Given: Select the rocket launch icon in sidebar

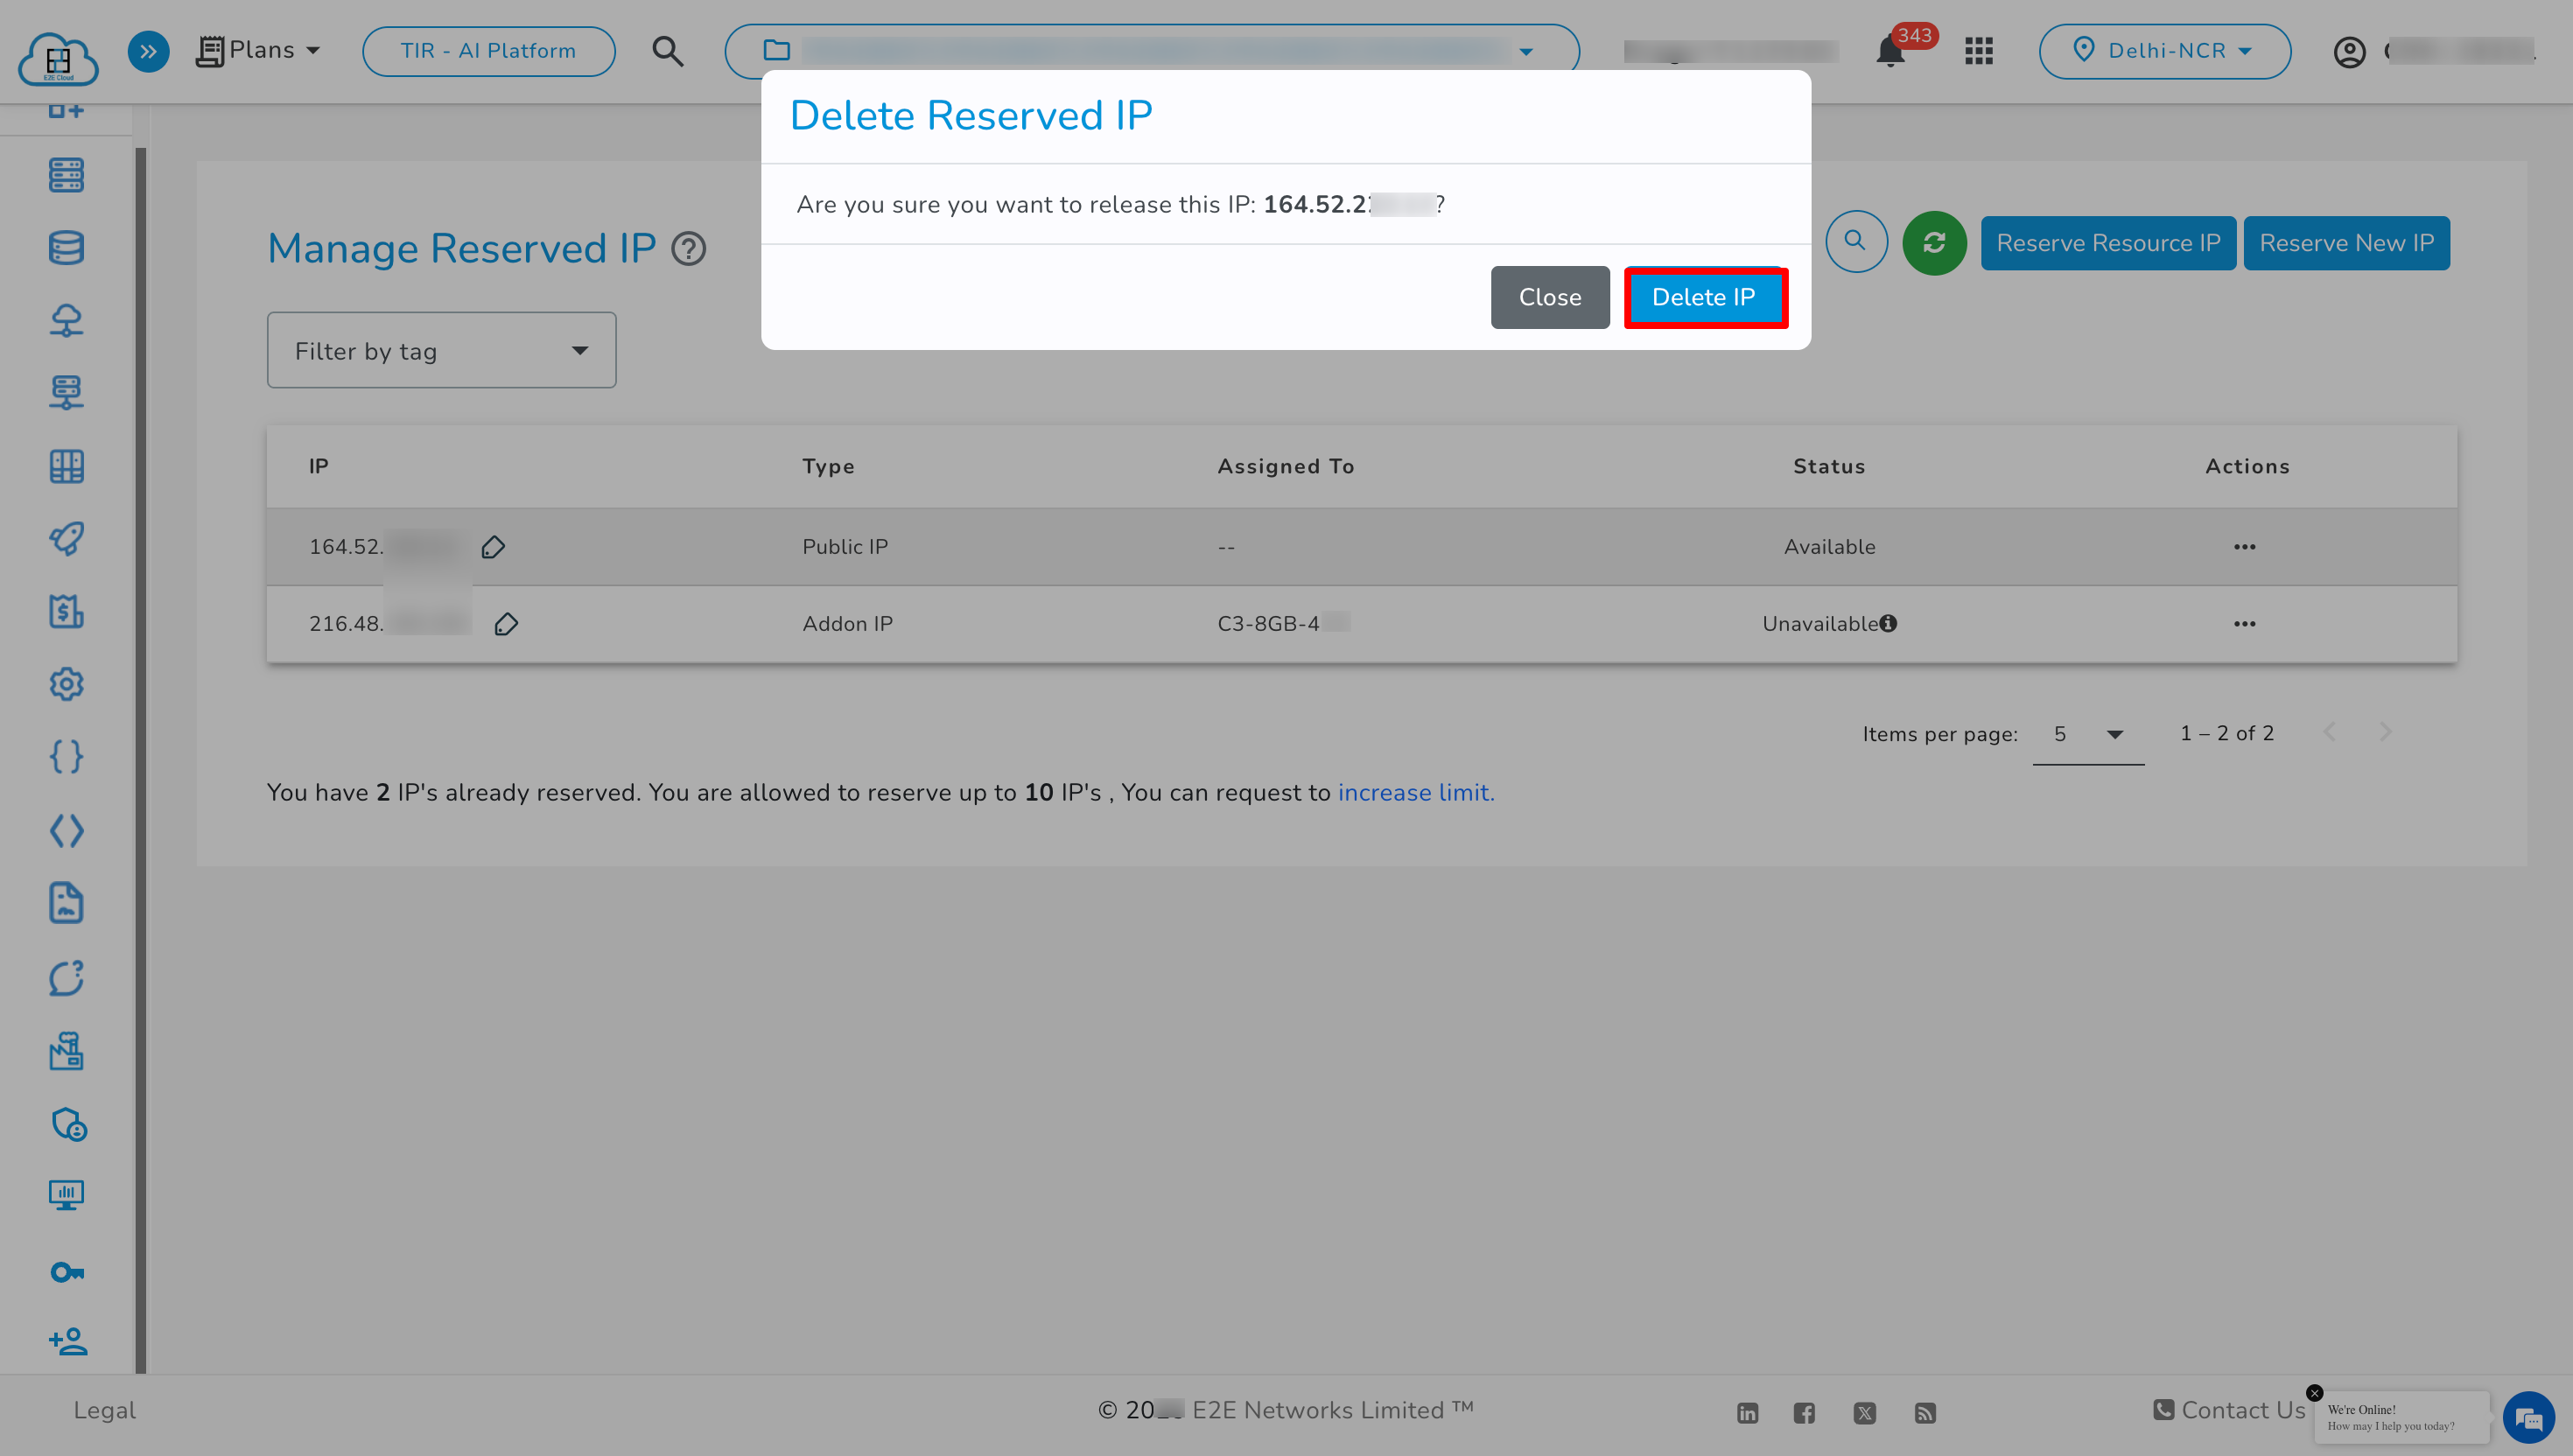Looking at the screenshot, I should coord(66,539).
